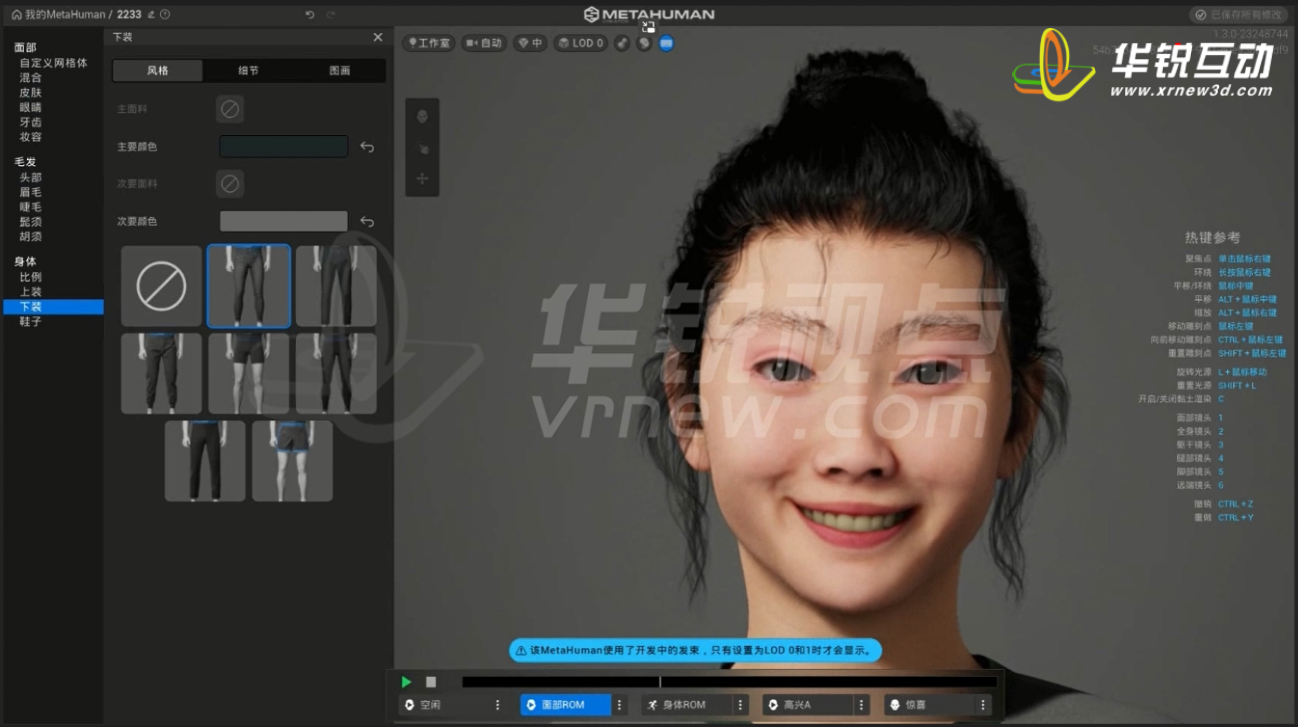
Task: Toggle the blue hotkey reference button
Action: tap(666, 43)
